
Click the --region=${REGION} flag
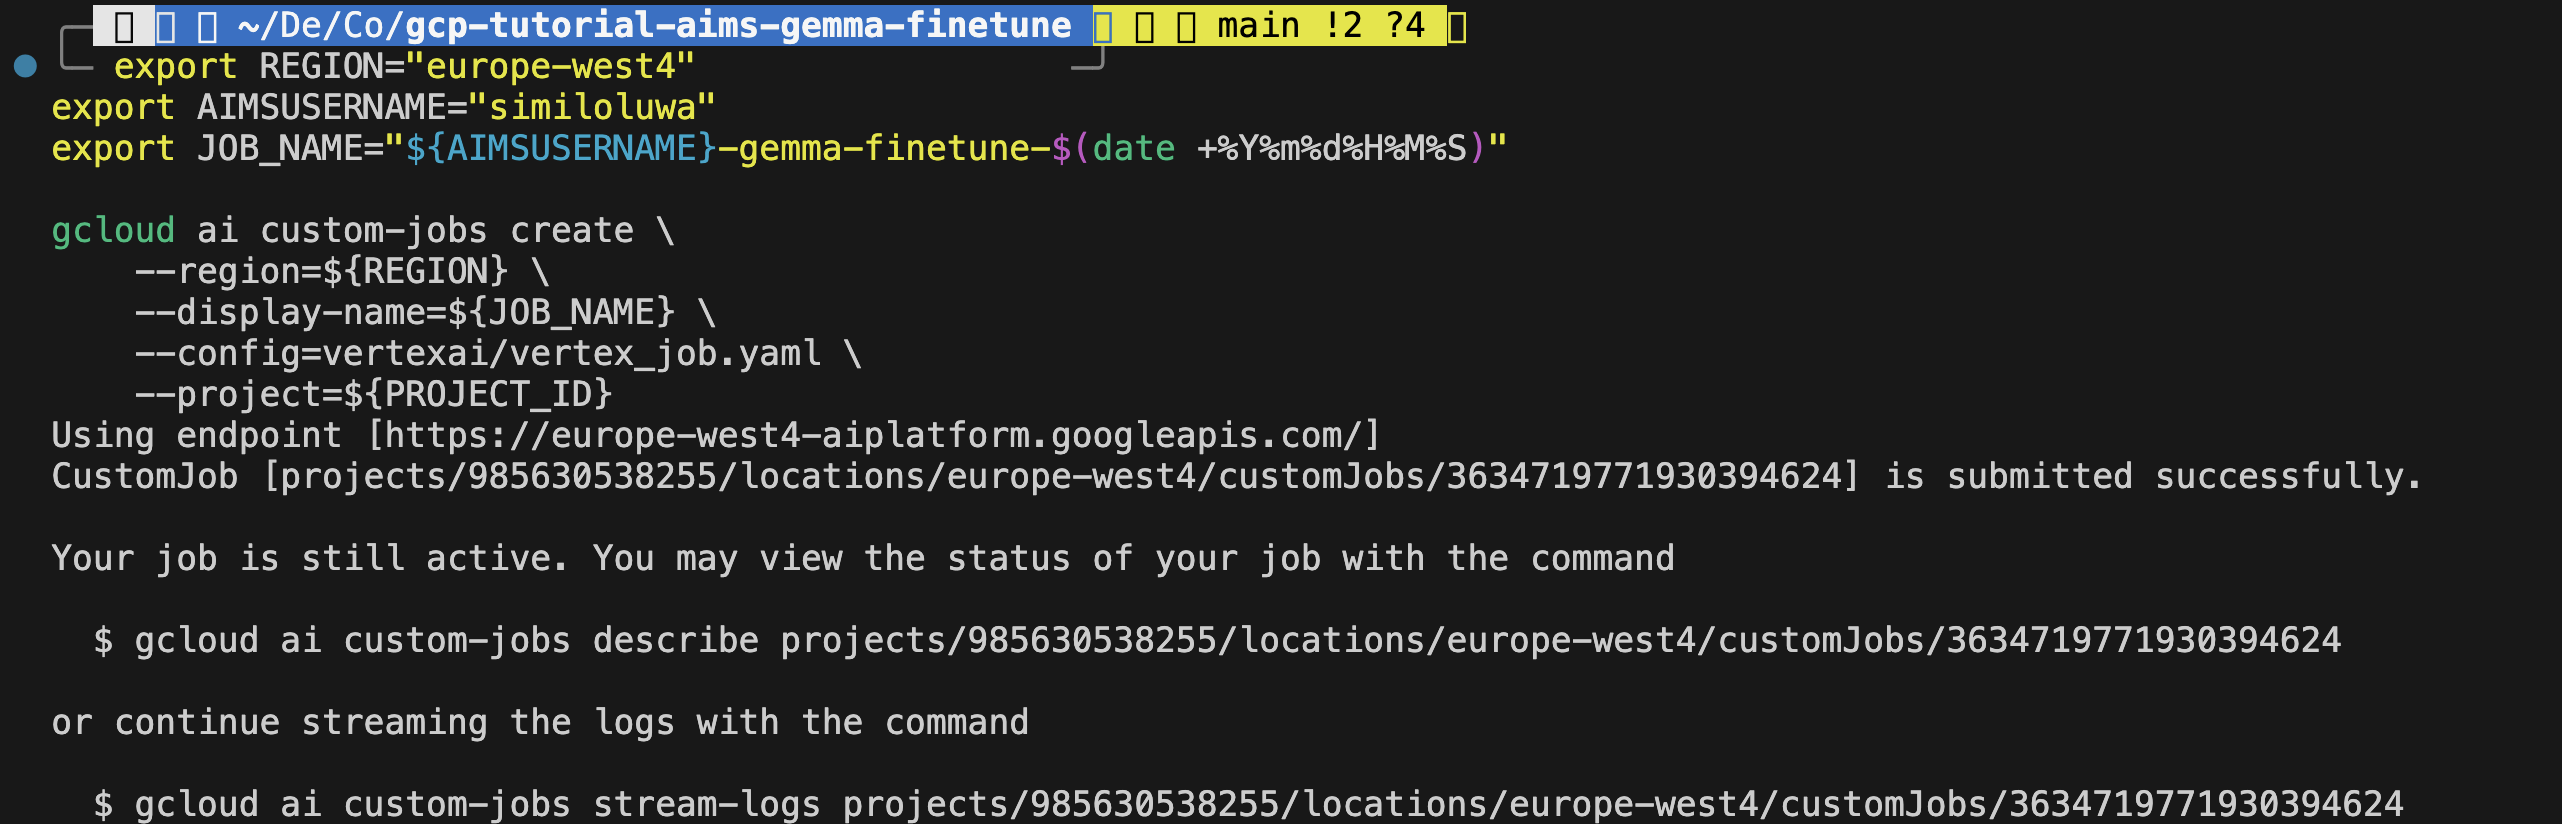[x=322, y=271]
